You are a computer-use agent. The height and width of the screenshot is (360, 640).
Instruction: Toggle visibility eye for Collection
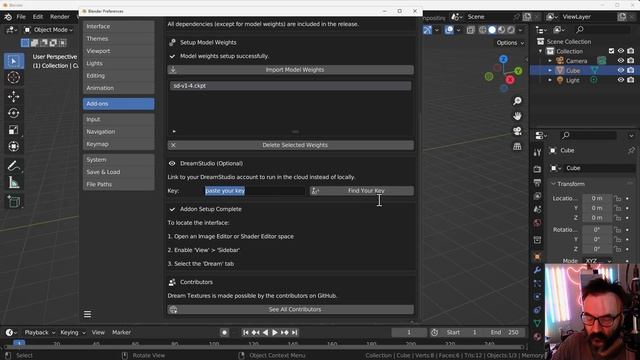[x=621, y=51]
